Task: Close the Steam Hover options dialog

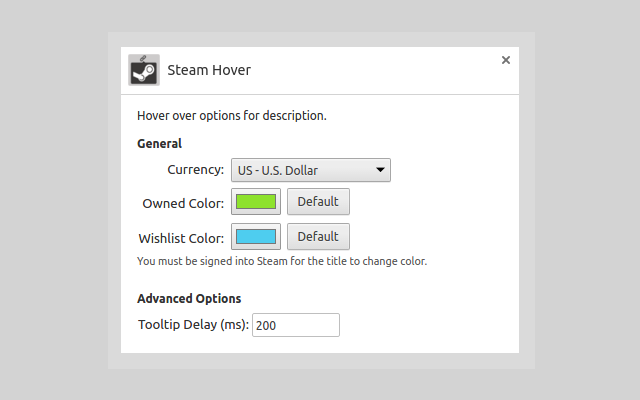Action: pyautogui.click(x=506, y=60)
